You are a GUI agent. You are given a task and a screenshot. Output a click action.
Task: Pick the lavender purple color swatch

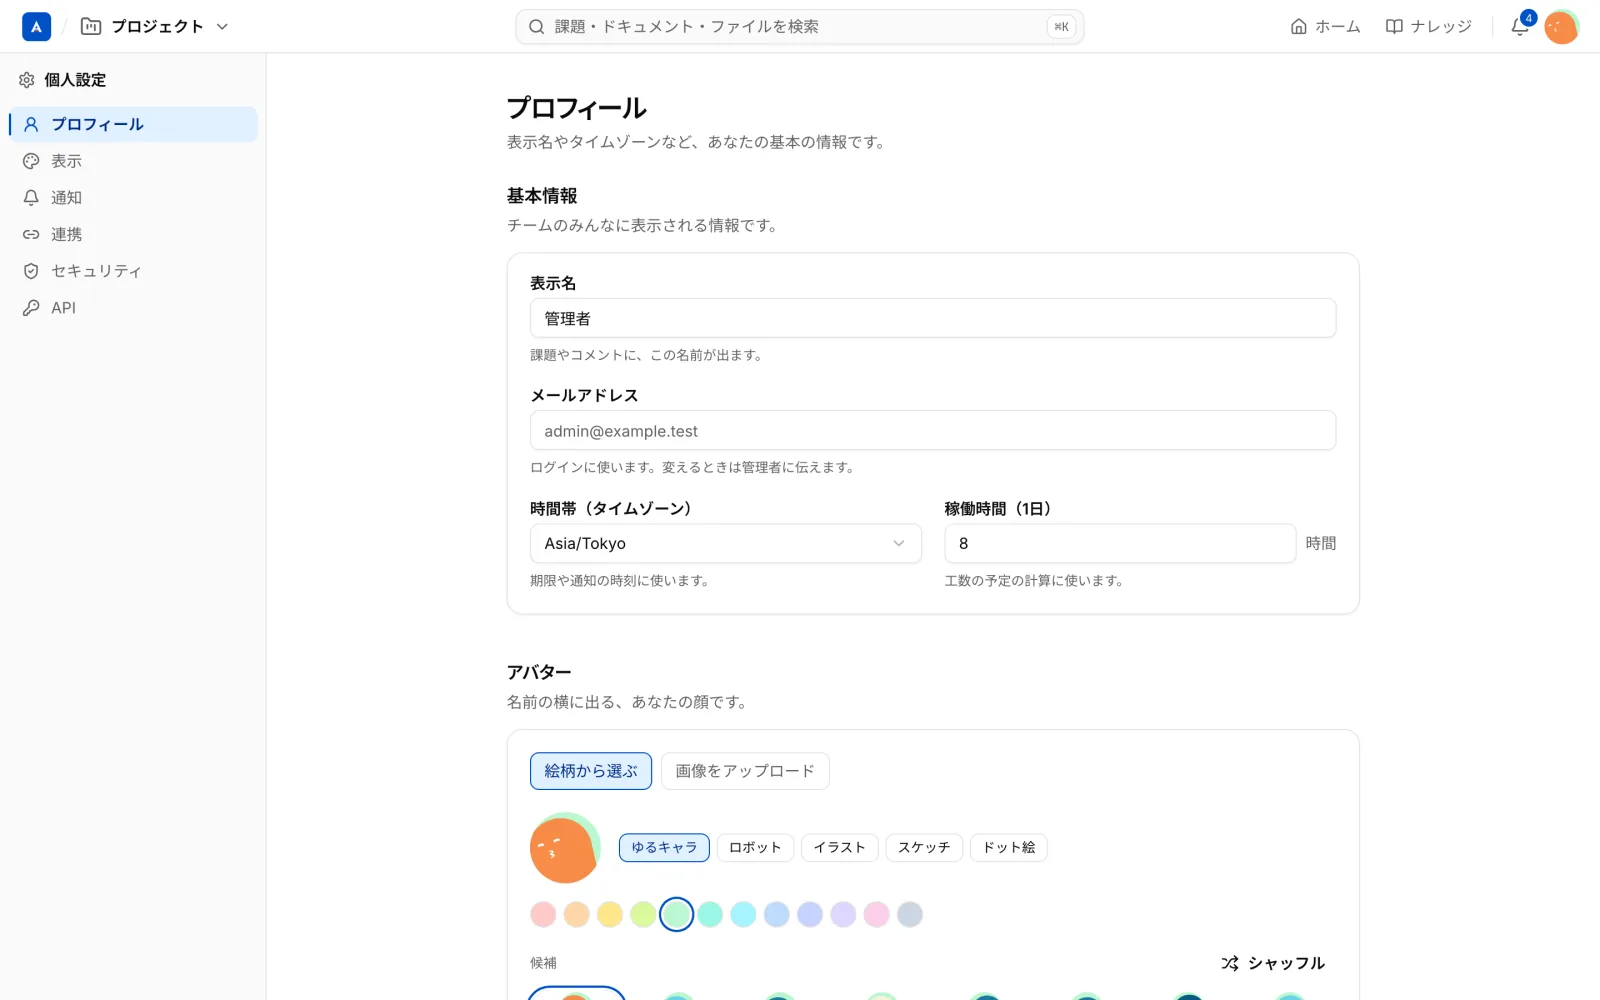[843, 914]
